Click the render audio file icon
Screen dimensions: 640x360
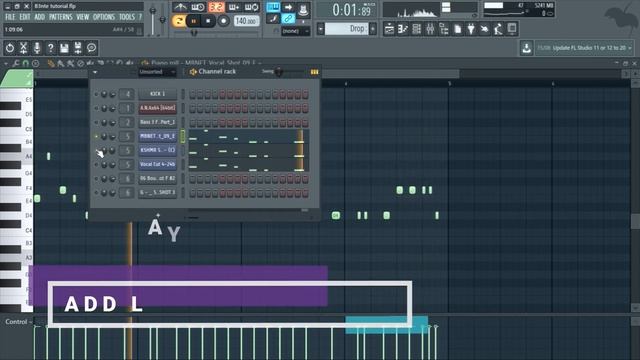pyautogui.click(x=78, y=48)
